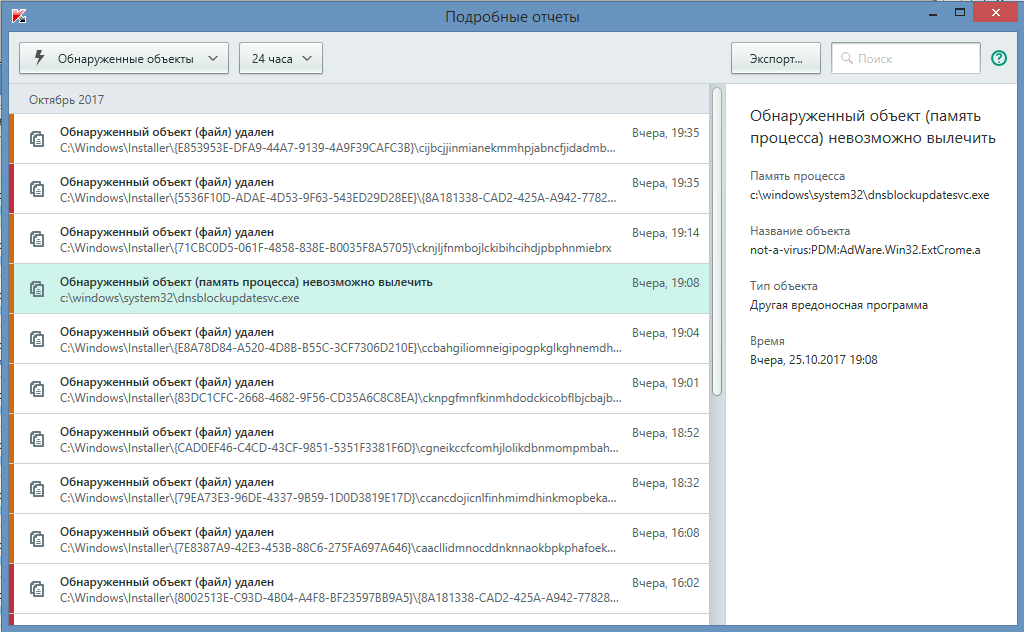The height and width of the screenshot is (632, 1024).
Task: Click the report icon on the 18:52 entry
Action: tap(37, 439)
